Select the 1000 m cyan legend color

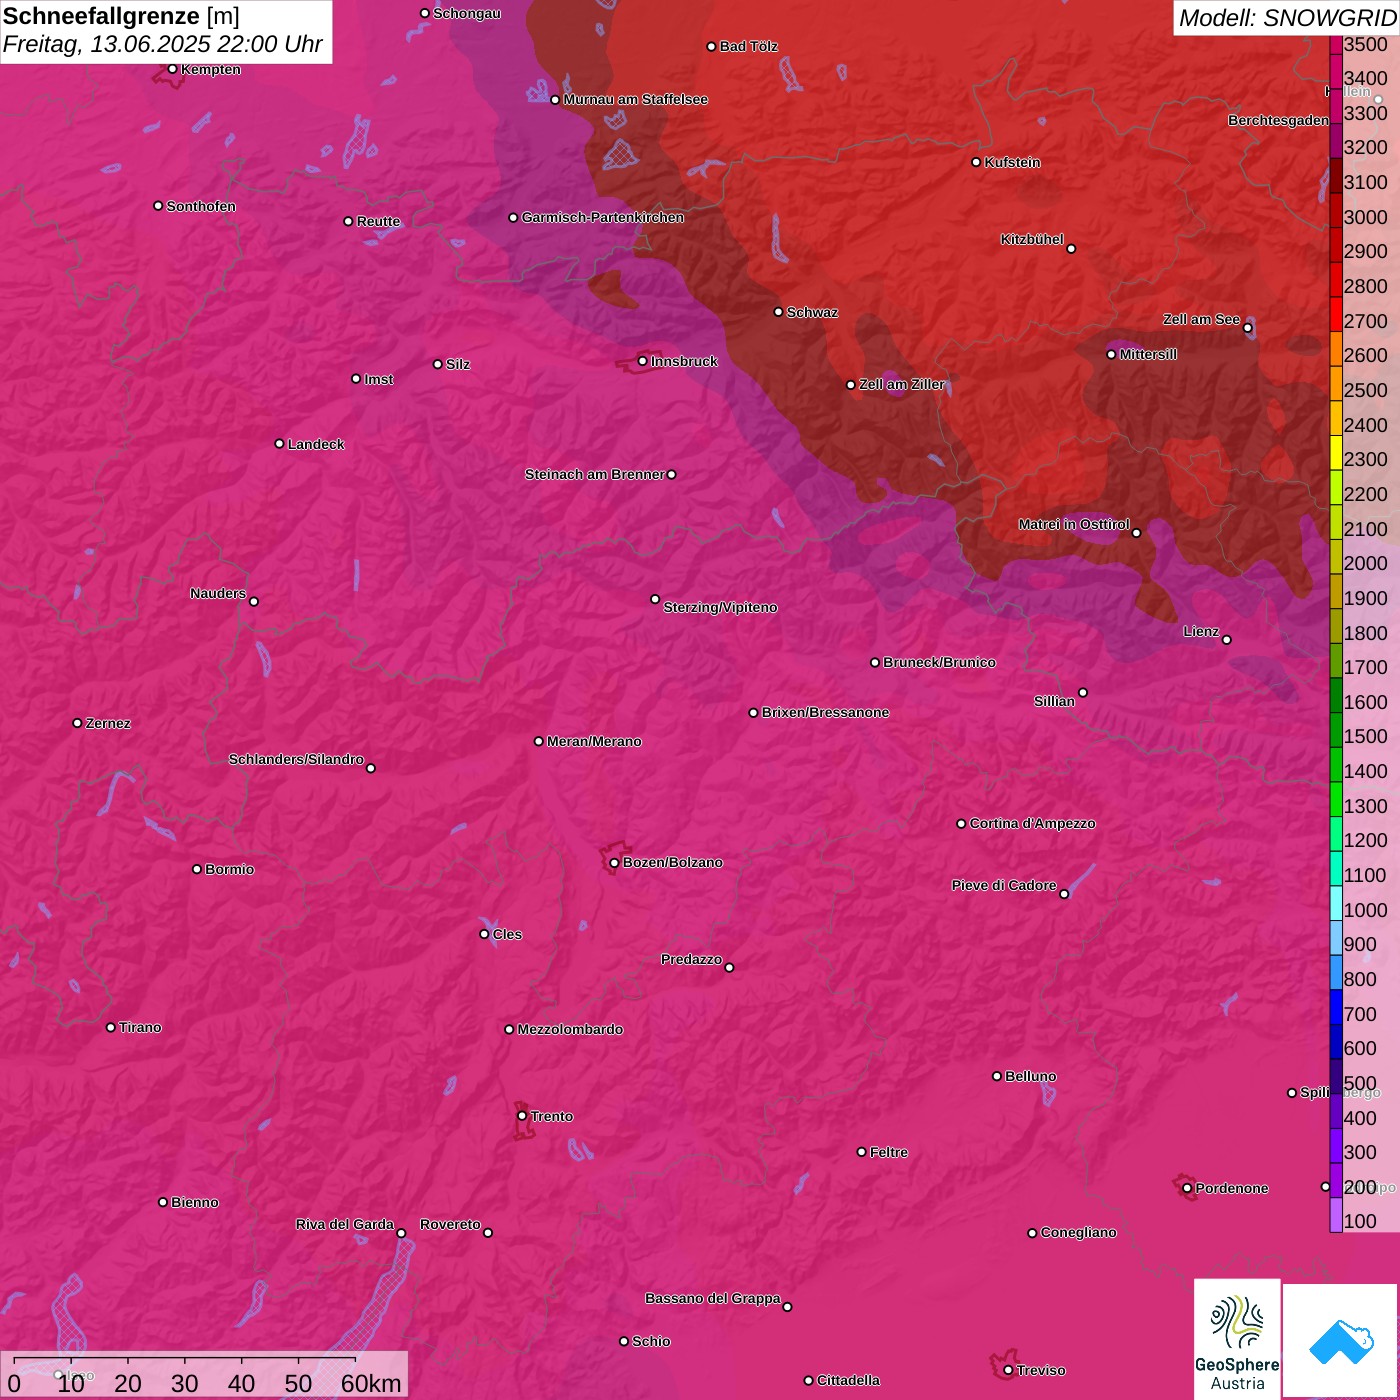click(x=1336, y=902)
